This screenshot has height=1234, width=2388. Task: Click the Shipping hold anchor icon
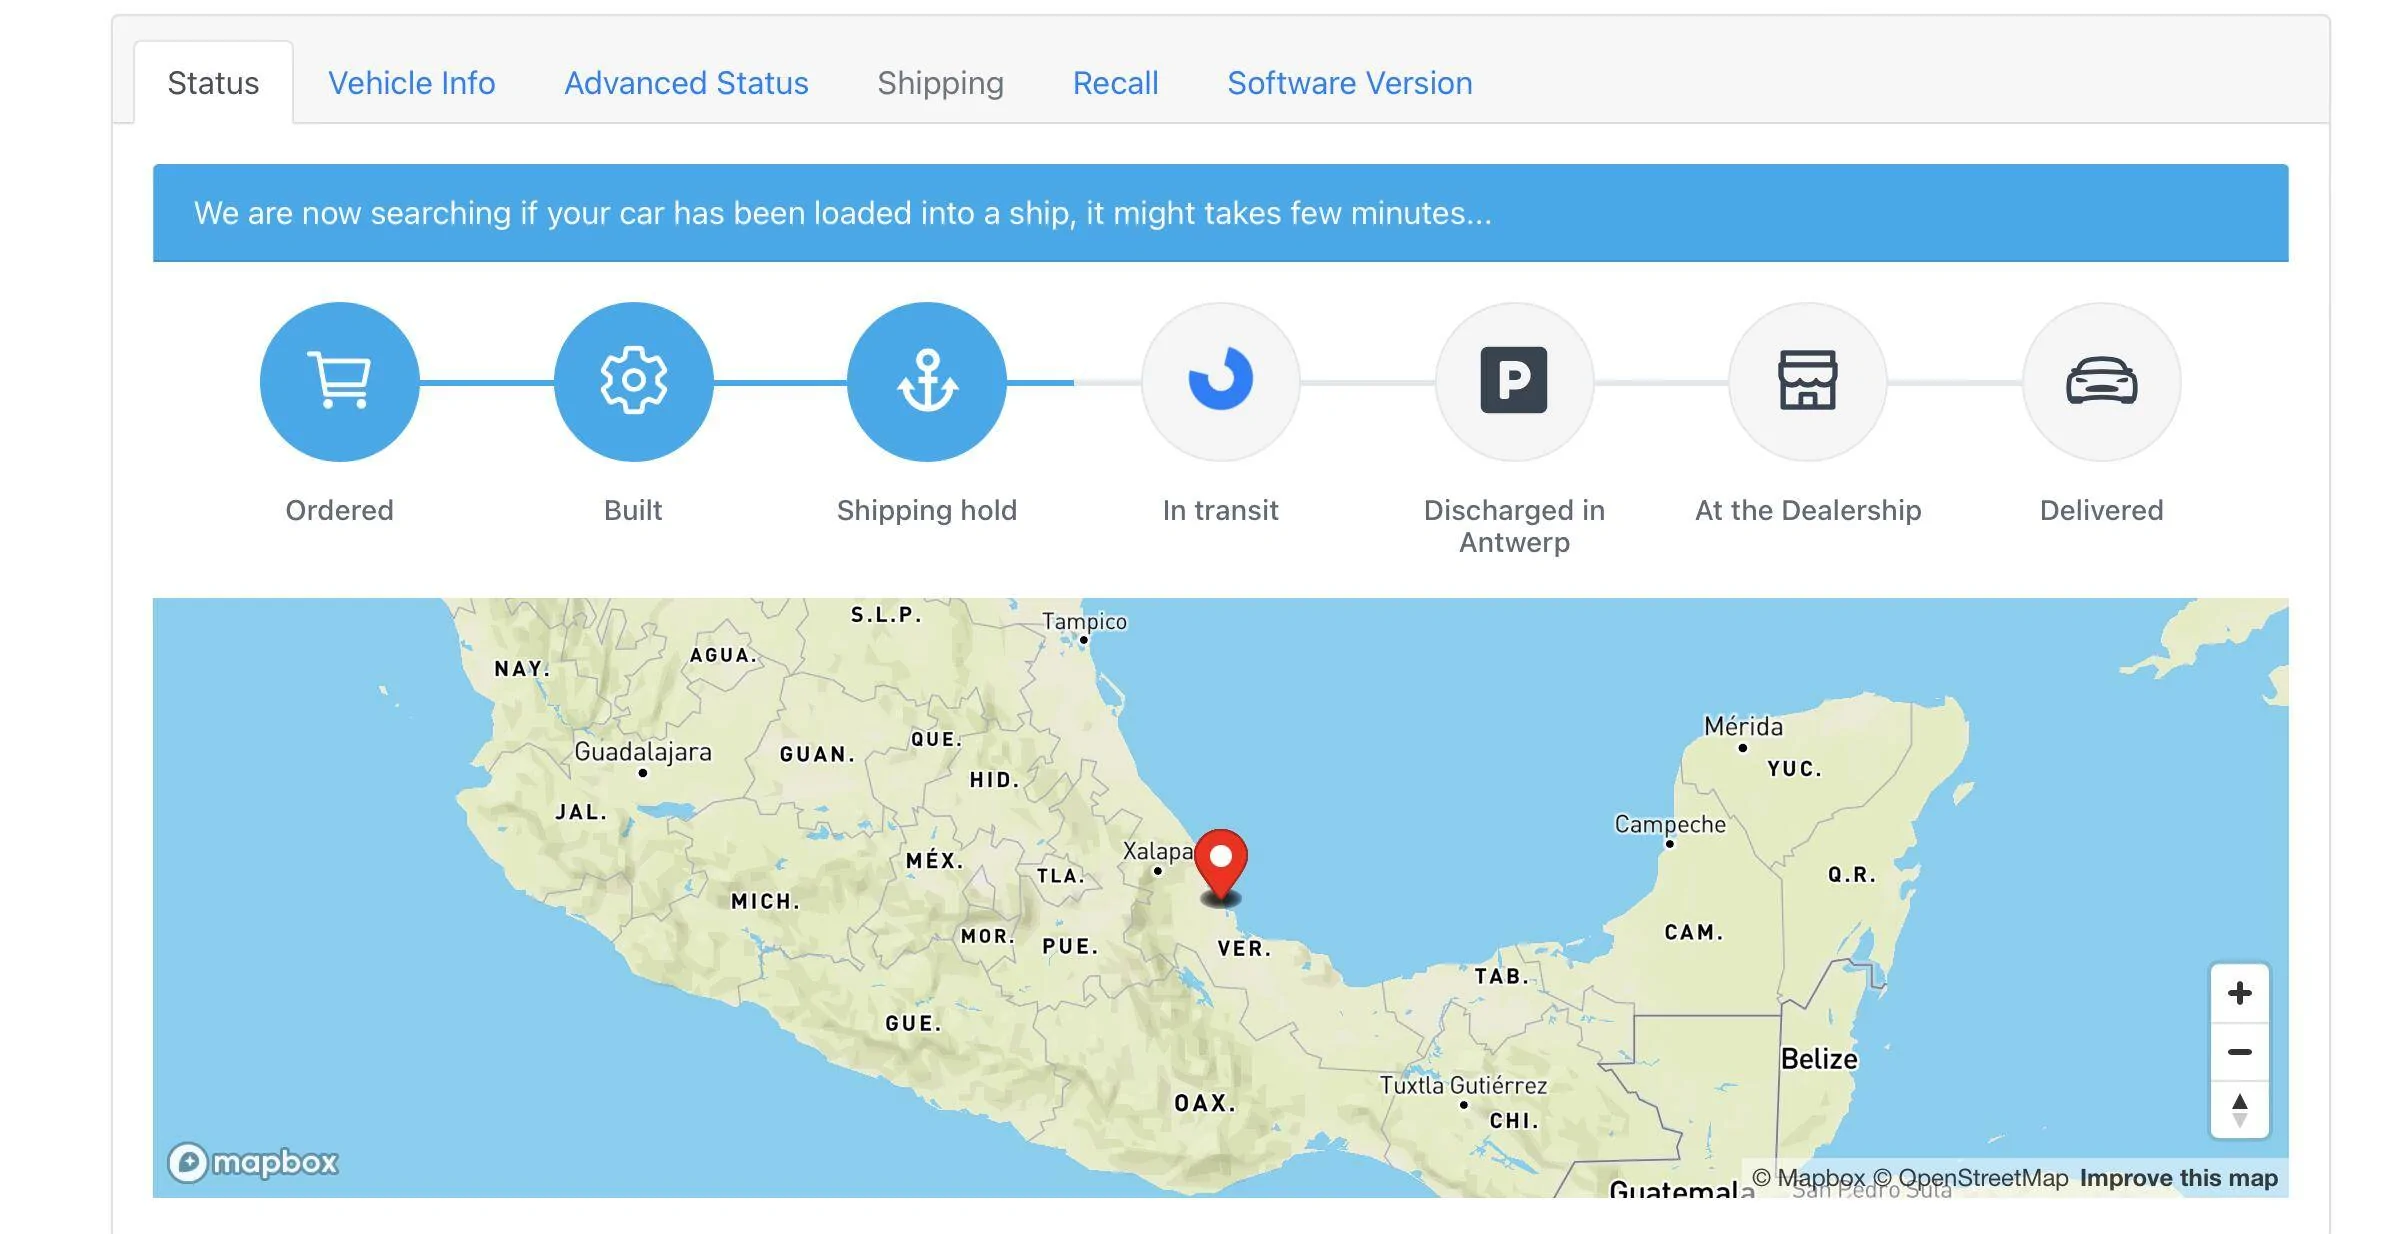click(x=927, y=381)
